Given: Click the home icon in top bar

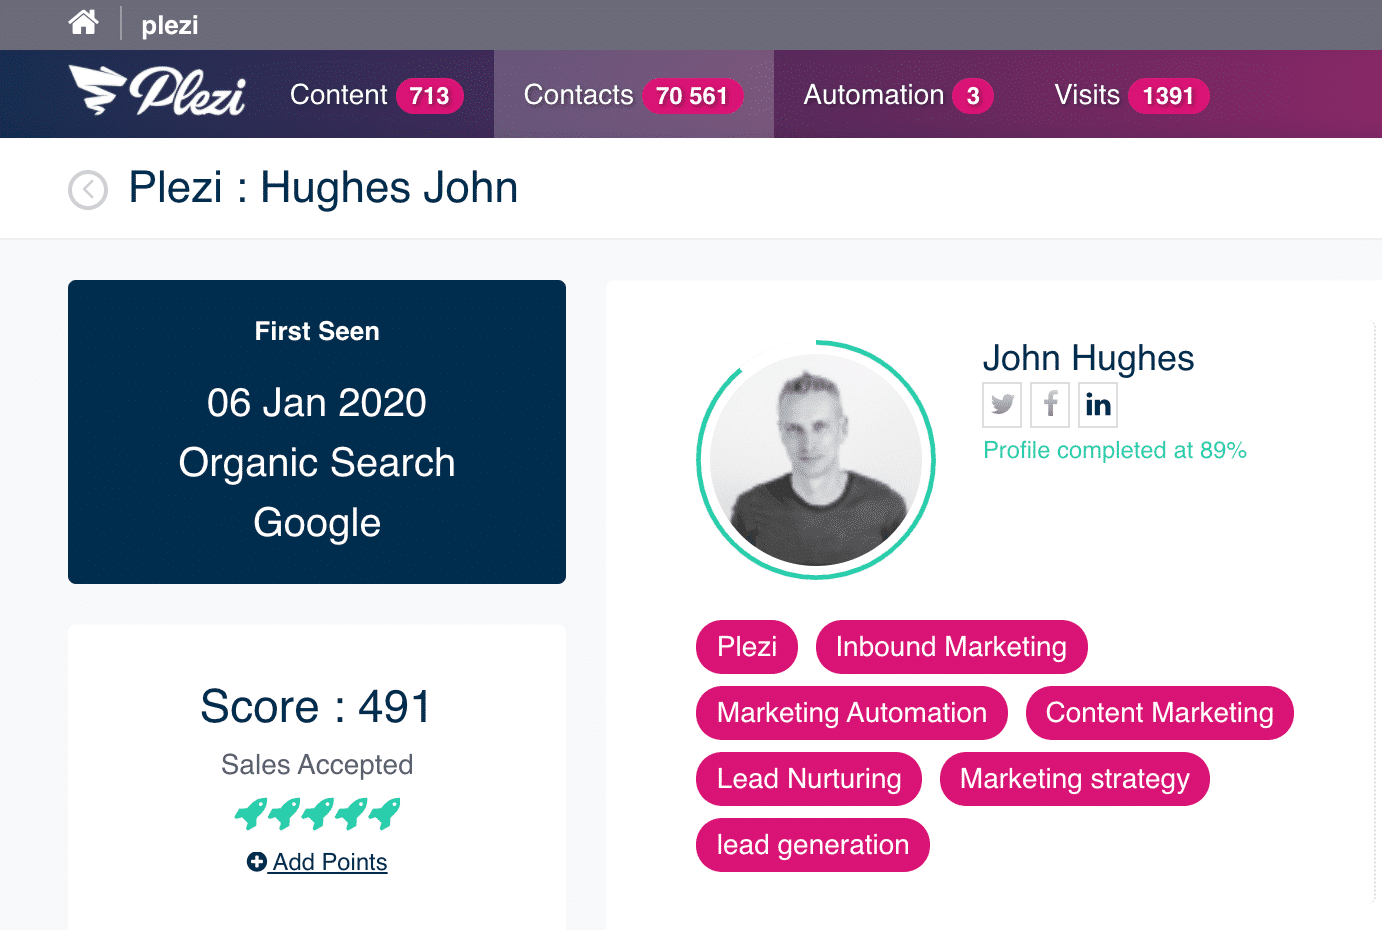Looking at the screenshot, I should coord(84,22).
